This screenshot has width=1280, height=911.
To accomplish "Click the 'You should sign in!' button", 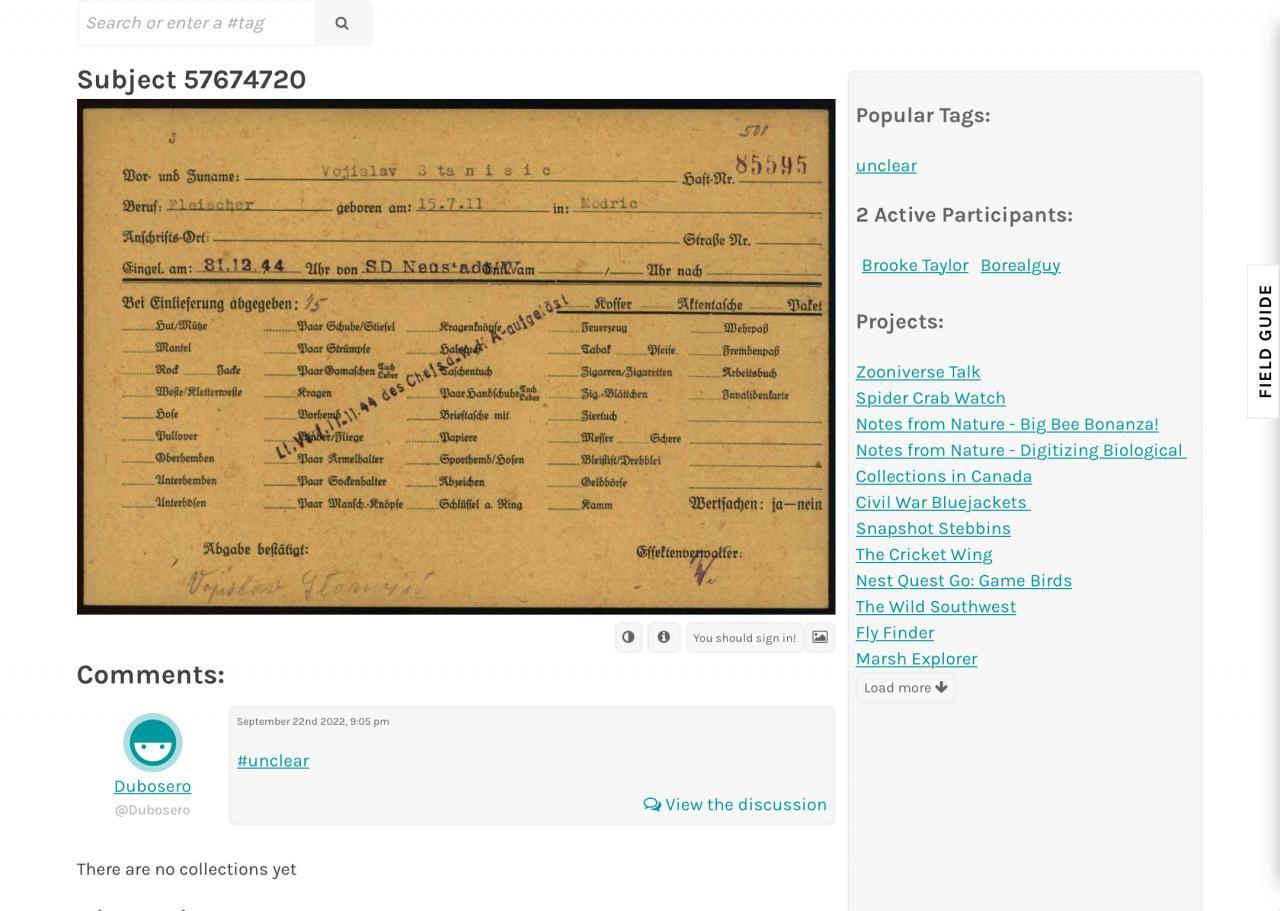I will point(744,637).
